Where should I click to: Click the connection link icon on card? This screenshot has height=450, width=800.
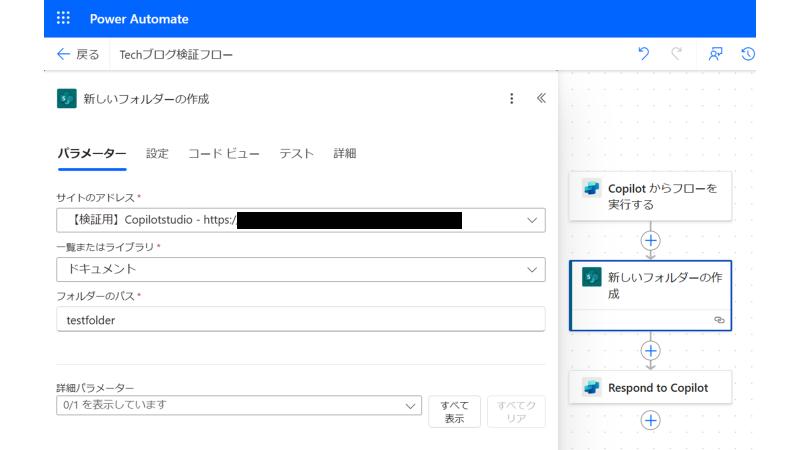[719, 320]
